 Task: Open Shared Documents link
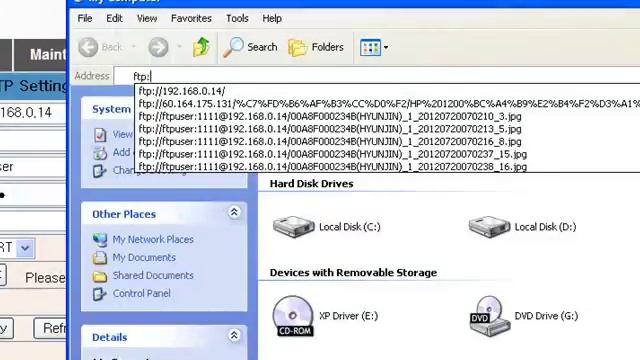point(153,276)
